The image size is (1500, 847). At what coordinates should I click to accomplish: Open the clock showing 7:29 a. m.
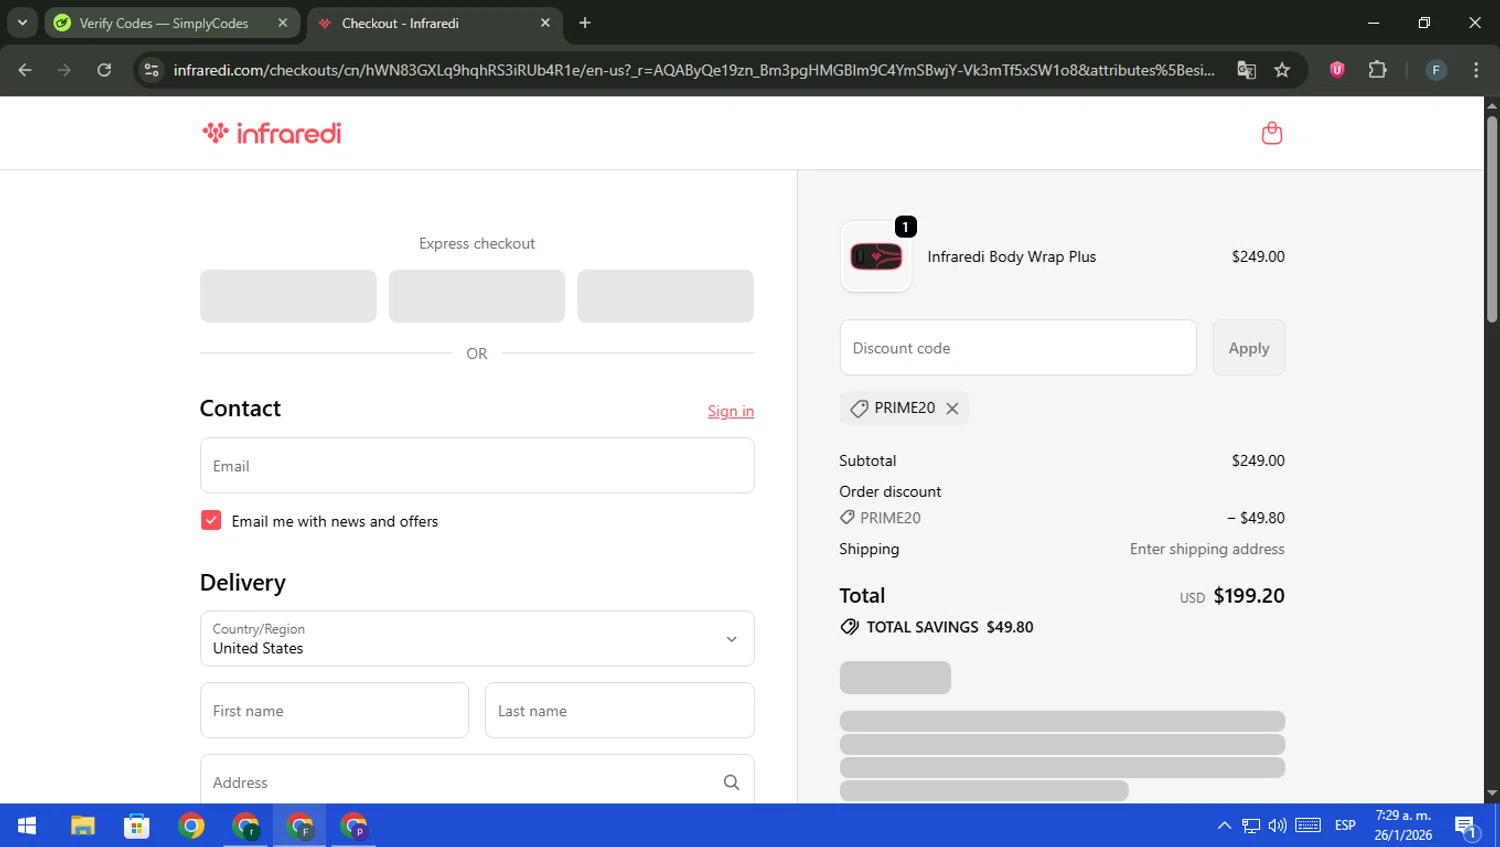click(1403, 826)
